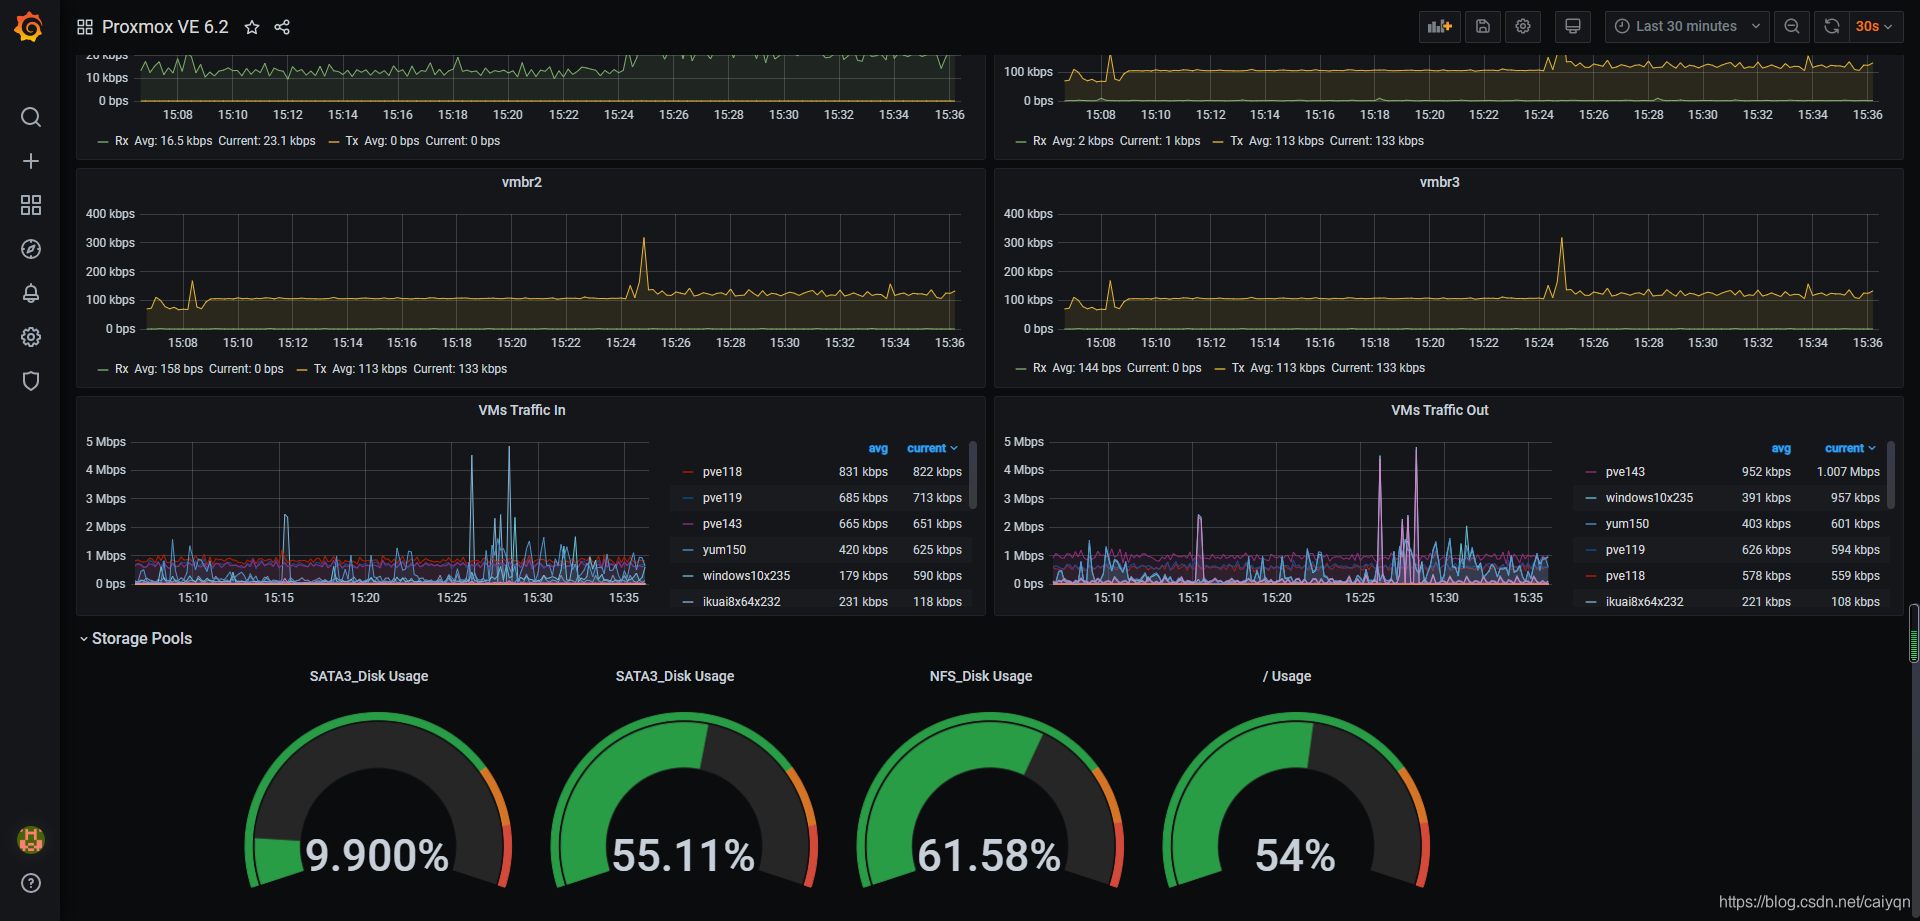Star the Proxmox VE 6.2 dashboard
The image size is (1920, 921).
[252, 27]
